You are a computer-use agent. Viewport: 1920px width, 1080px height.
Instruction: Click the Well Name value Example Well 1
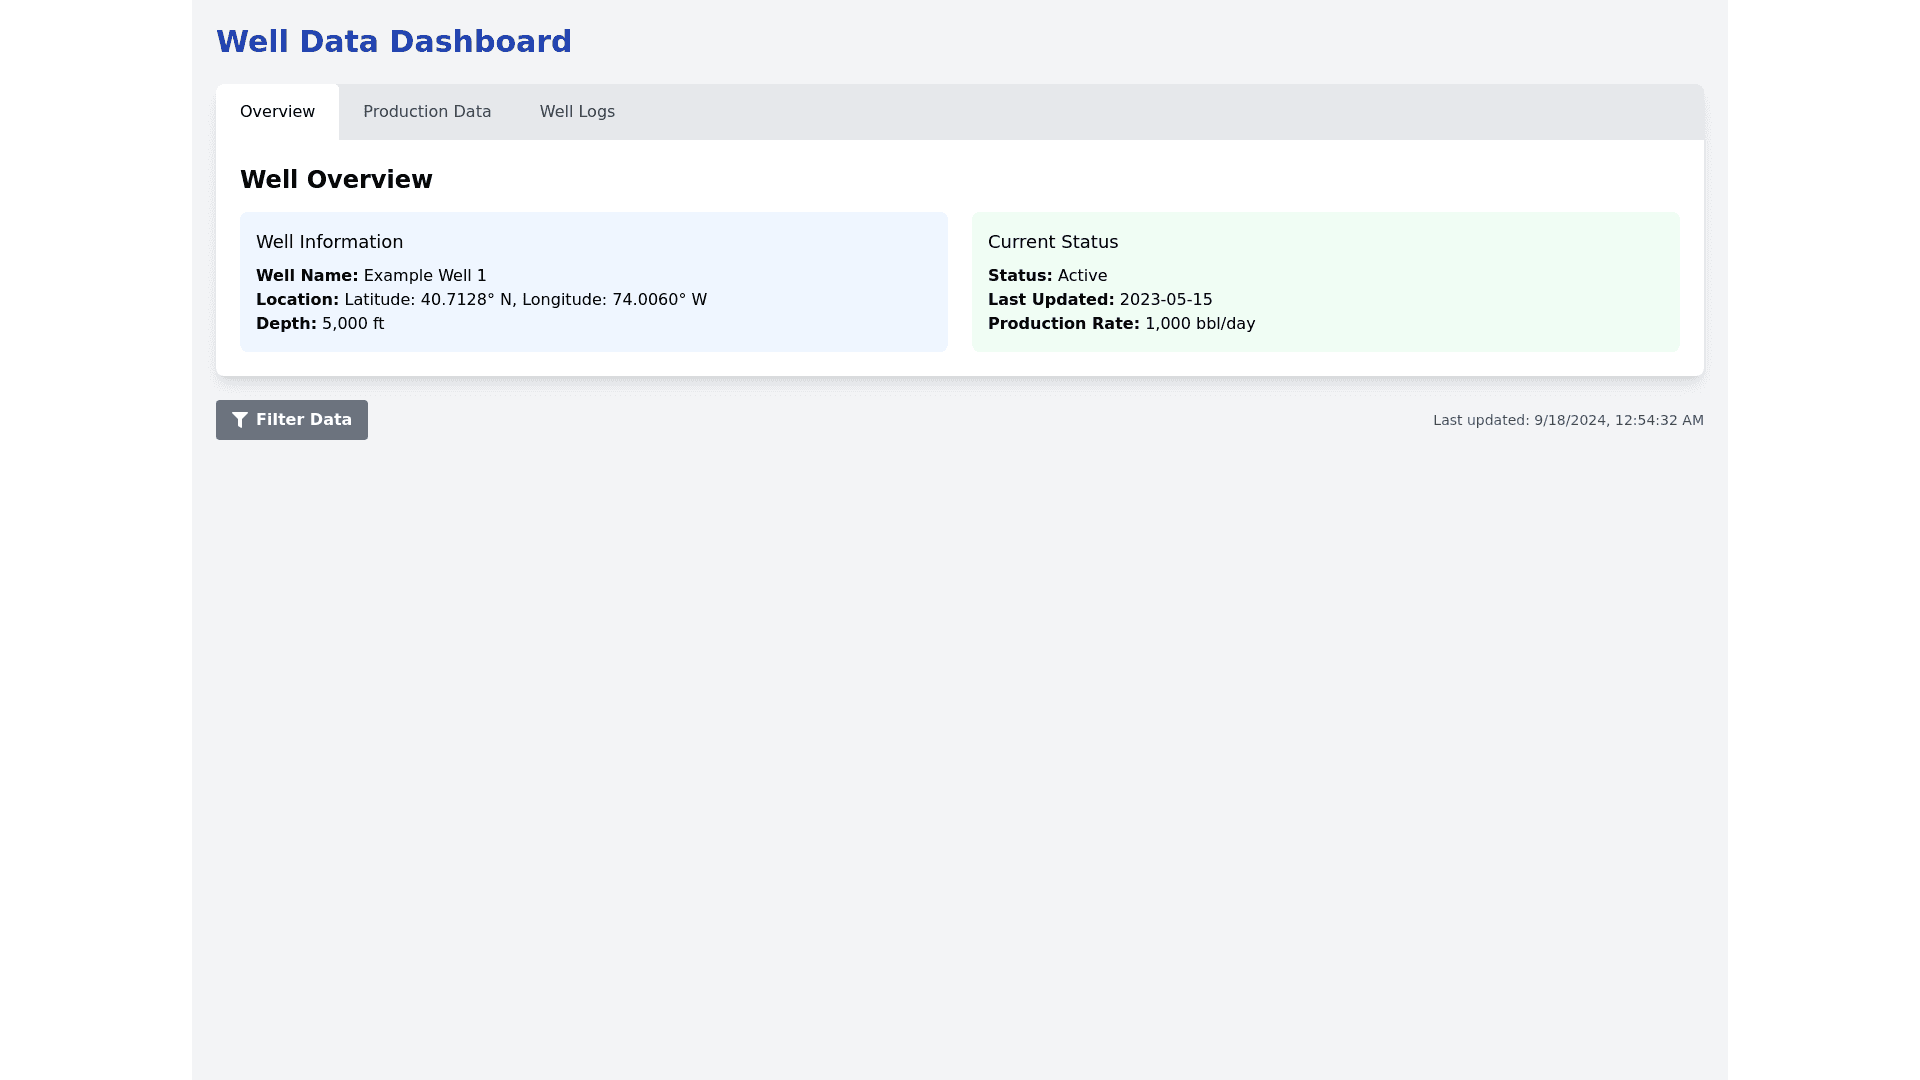click(x=425, y=276)
